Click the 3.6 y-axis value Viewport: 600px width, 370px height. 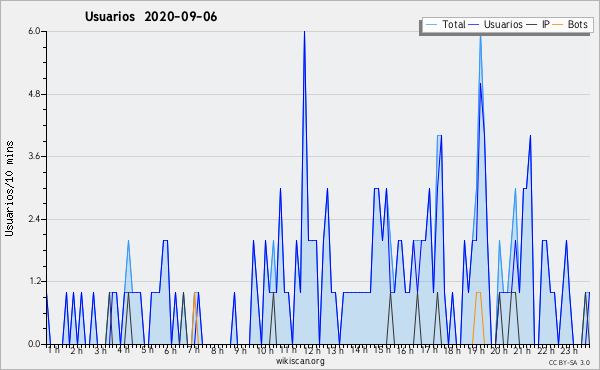coord(34,156)
